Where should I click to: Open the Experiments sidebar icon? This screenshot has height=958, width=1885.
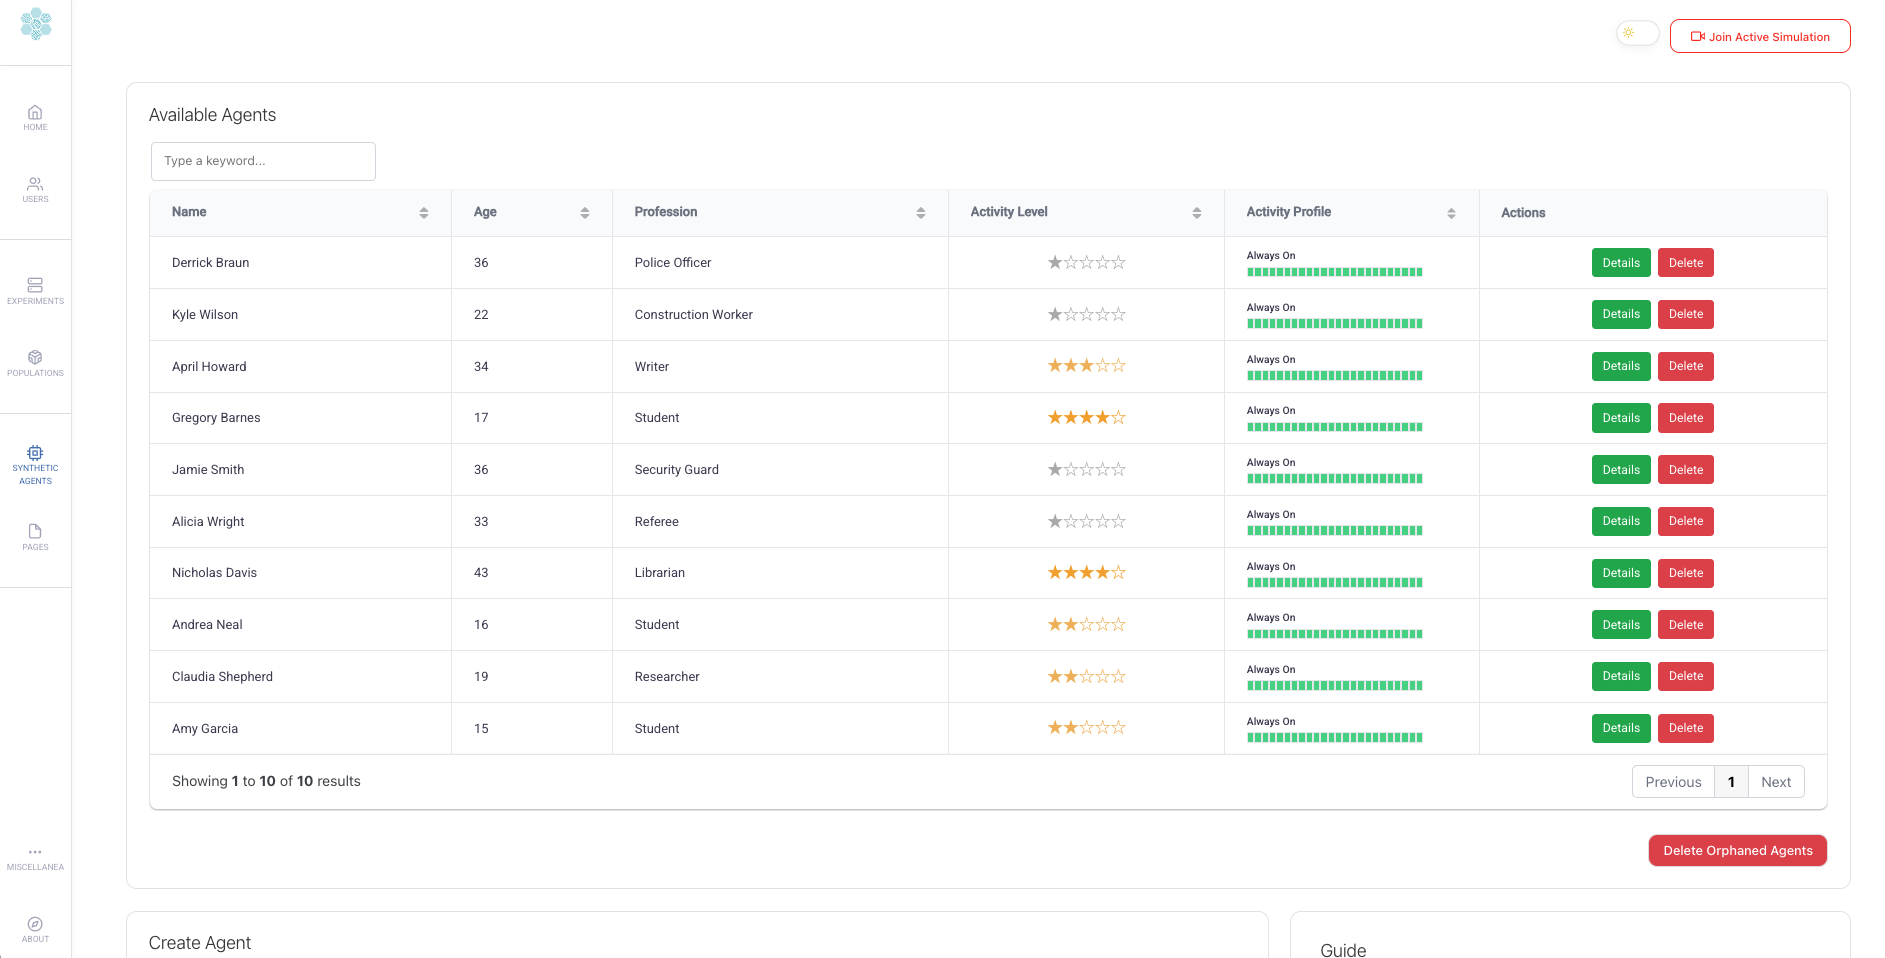tap(35, 291)
